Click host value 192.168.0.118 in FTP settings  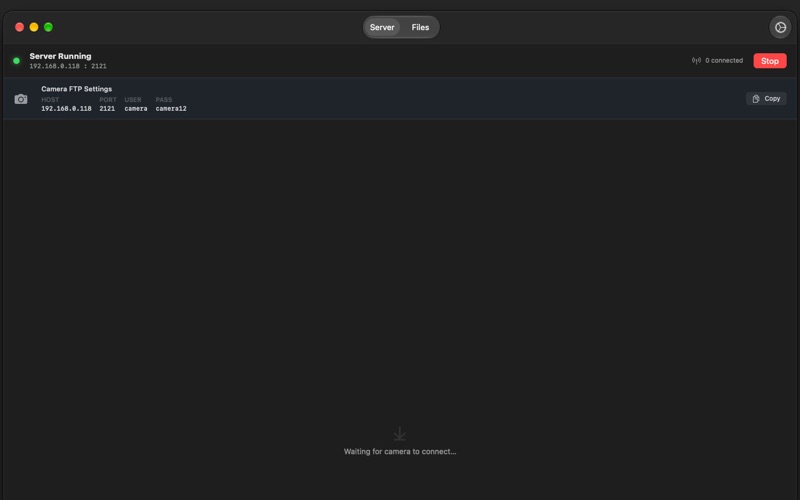pyautogui.click(x=66, y=109)
